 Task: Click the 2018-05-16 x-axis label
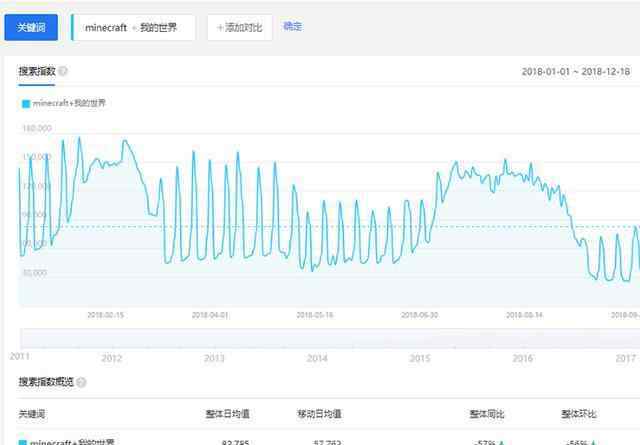[315, 315]
